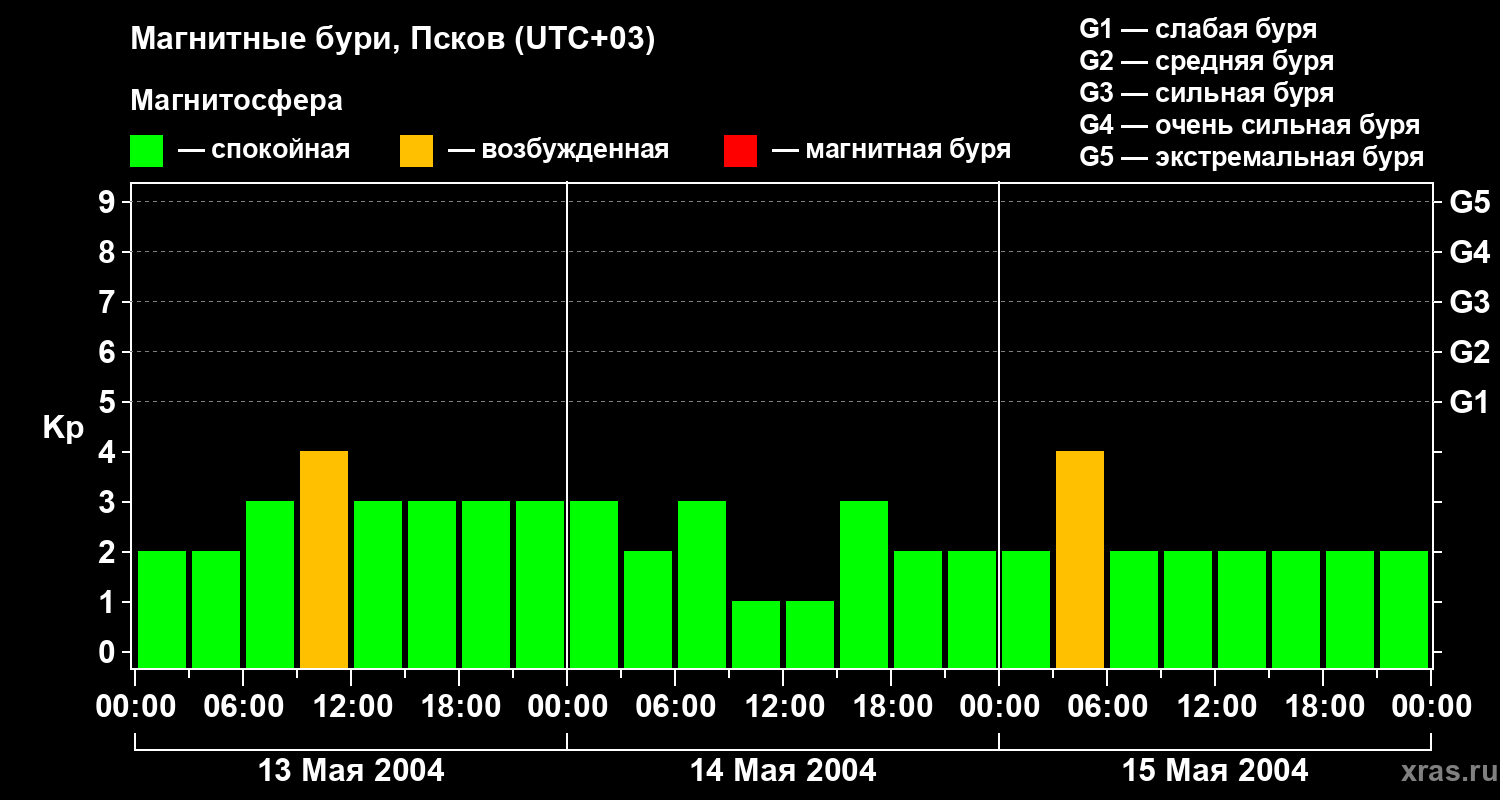The height and width of the screenshot is (800, 1500).
Task: Click the red "магнитная буря" legend swatch
Action: [740, 150]
